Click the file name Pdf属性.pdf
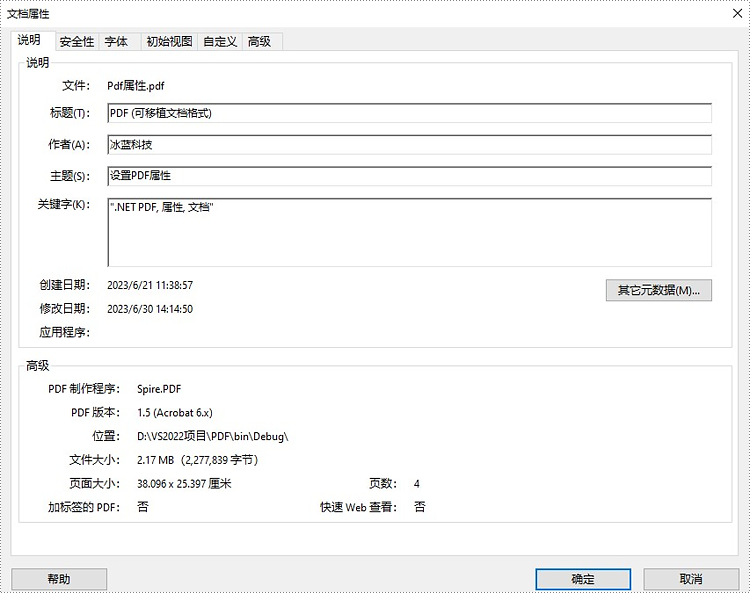750x593 pixels. coord(136,86)
